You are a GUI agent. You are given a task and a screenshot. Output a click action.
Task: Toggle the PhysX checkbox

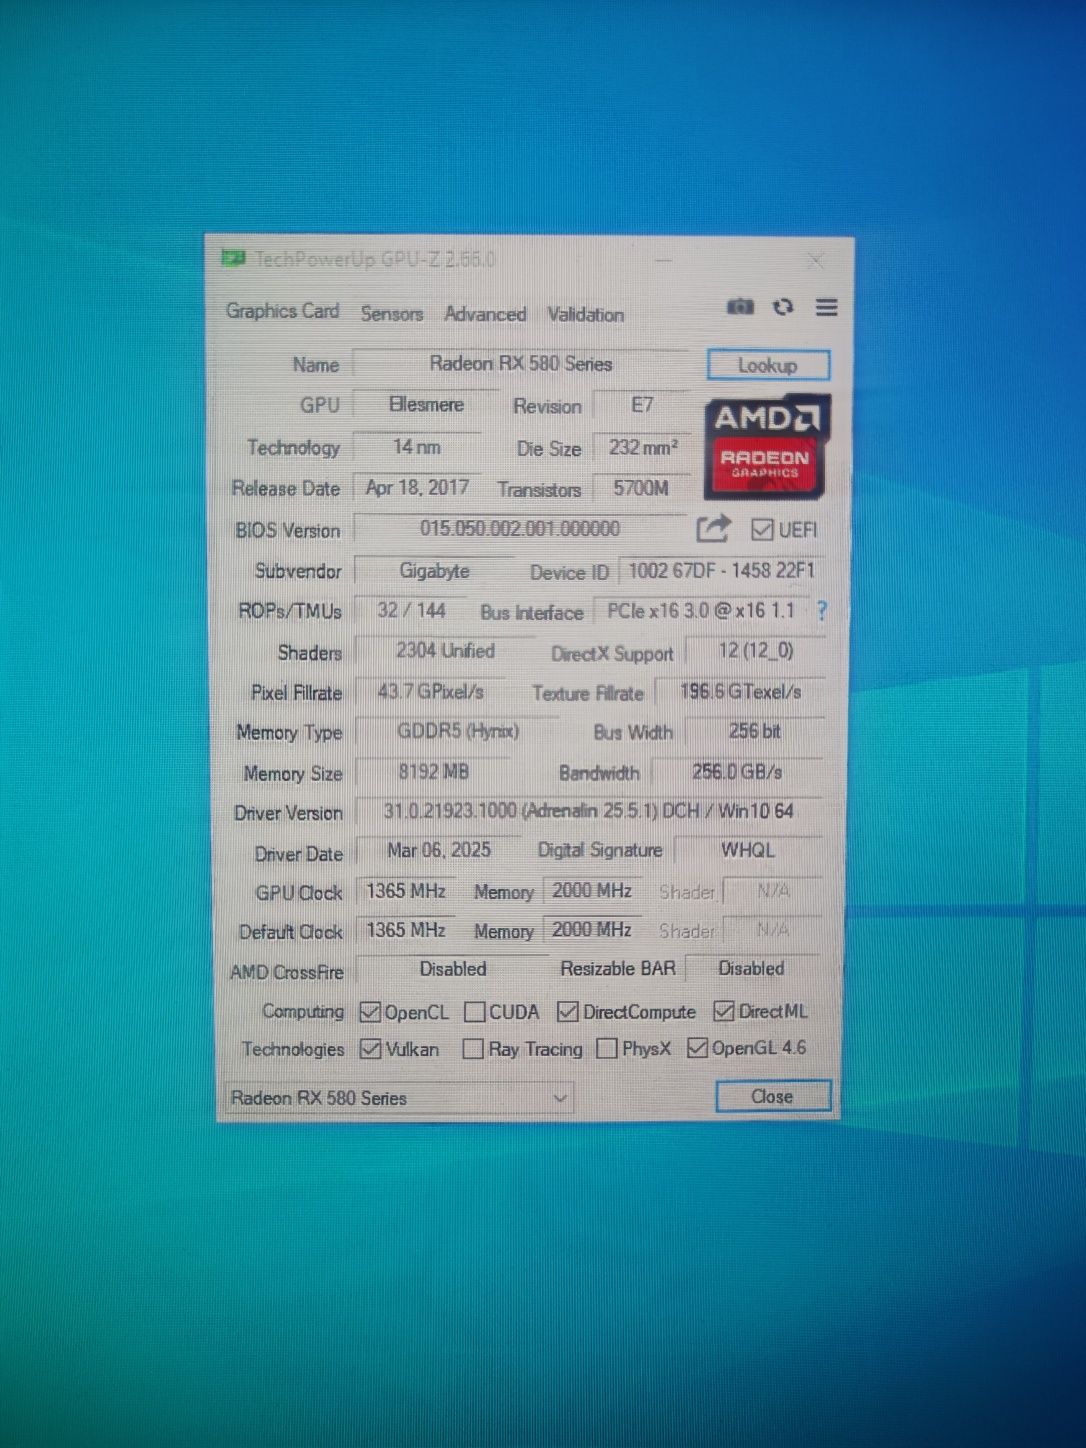[606, 1048]
